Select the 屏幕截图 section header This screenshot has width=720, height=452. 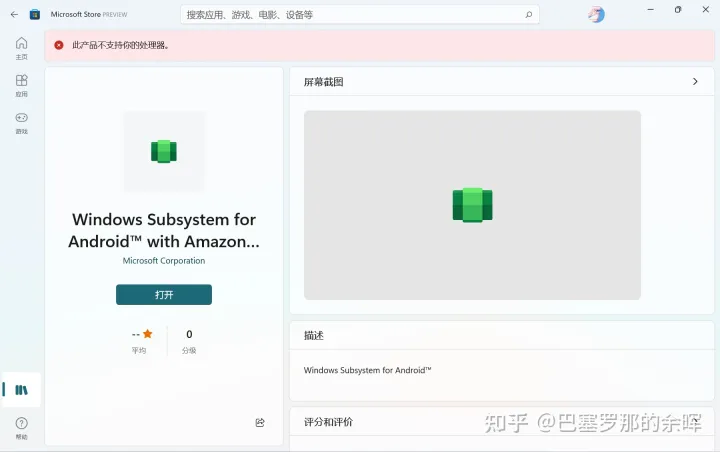323,82
